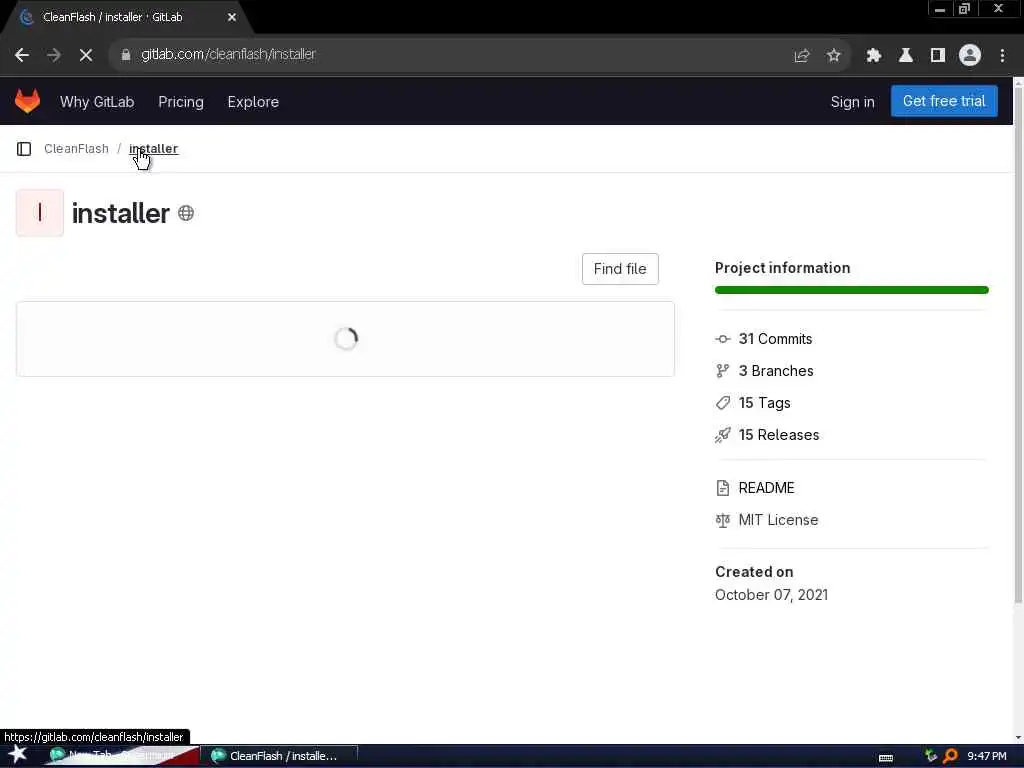
Task: Click the keyboard tray icon
Action: (x=886, y=758)
